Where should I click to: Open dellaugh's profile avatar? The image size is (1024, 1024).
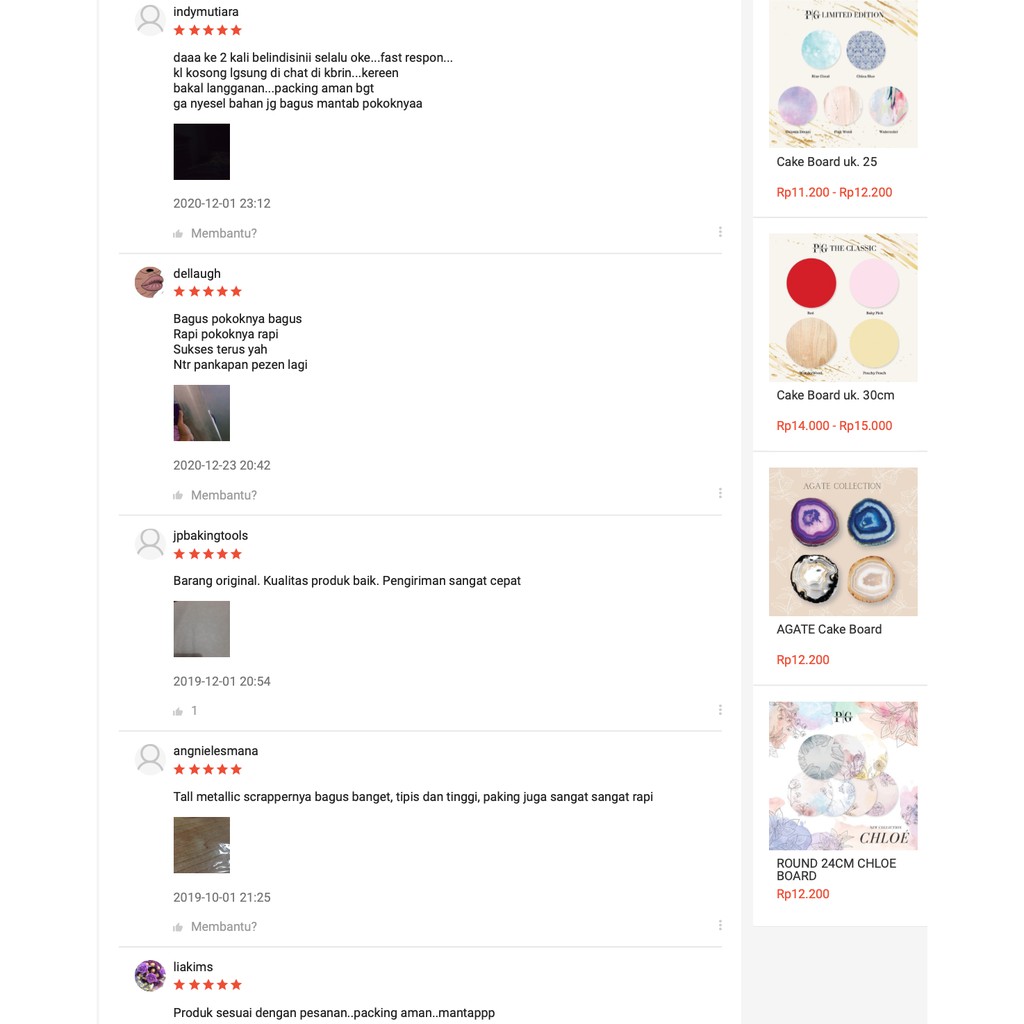(x=150, y=282)
